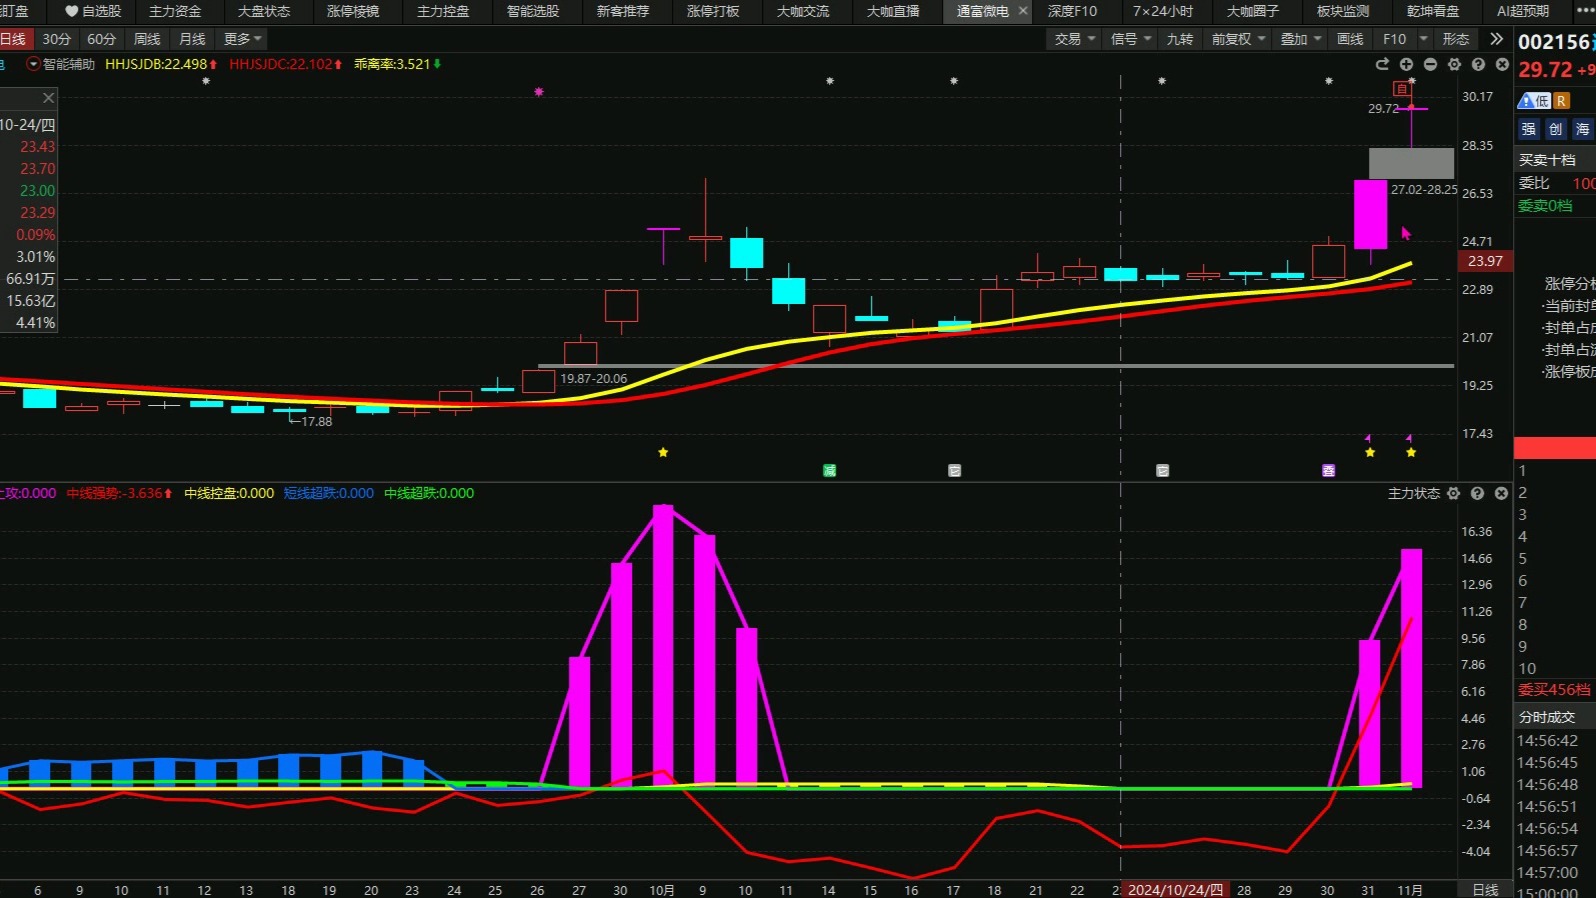
Task: Switch to the 大咖直播 tab
Action: 893,11
